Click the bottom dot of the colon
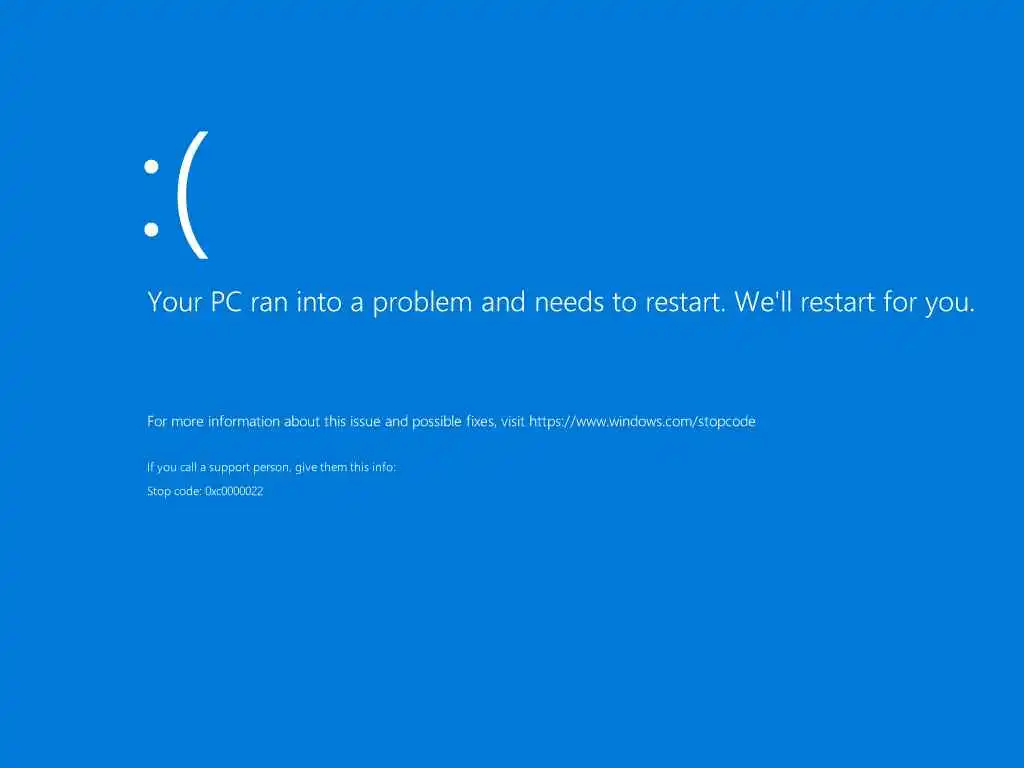The image size is (1024, 768). click(x=152, y=229)
